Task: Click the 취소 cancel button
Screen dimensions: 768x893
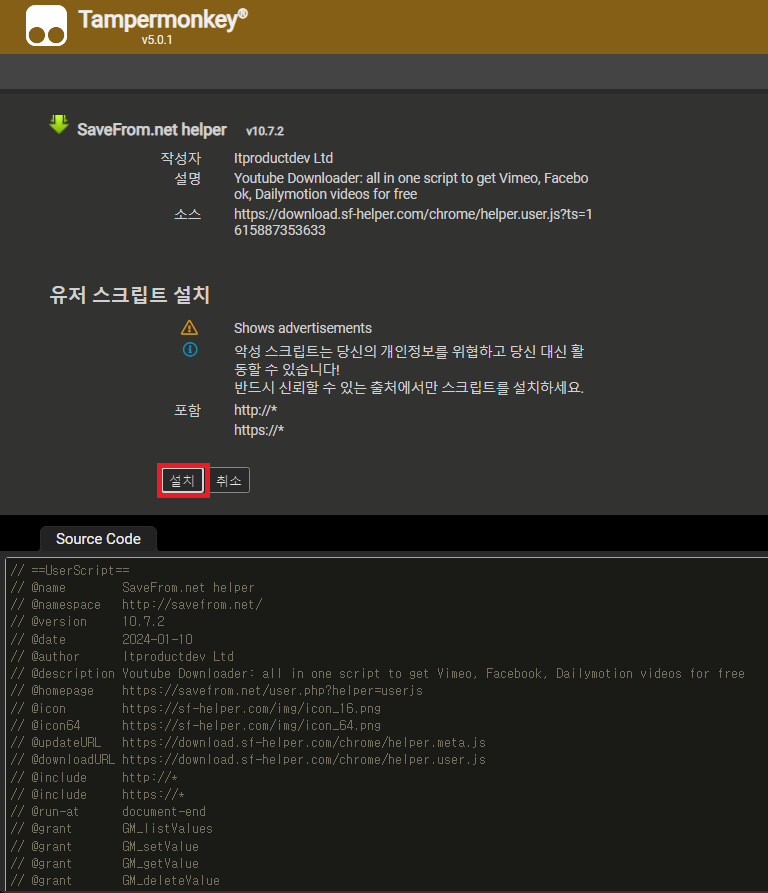Action: click(x=229, y=481)
